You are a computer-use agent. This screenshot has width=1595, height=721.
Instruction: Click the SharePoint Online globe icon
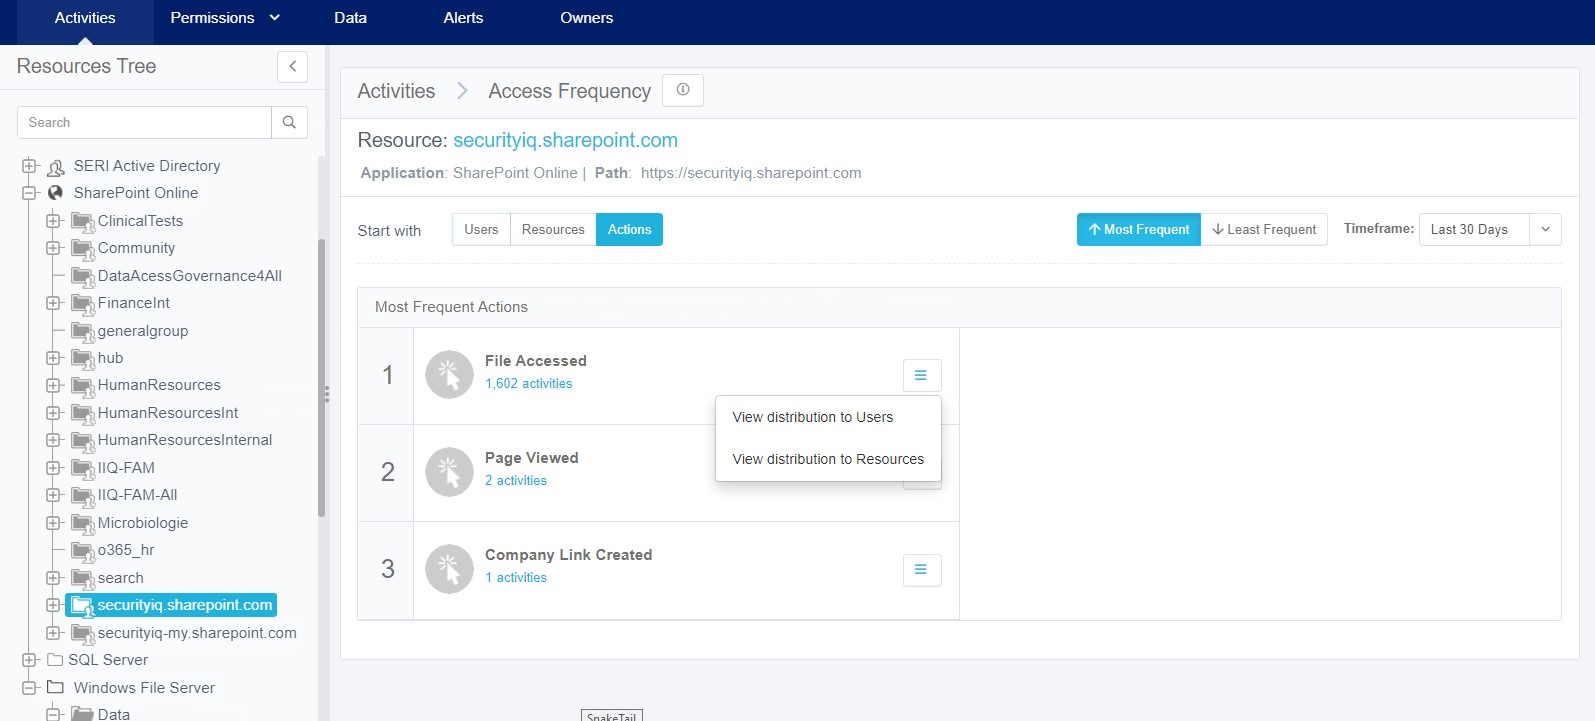[55, 193]
